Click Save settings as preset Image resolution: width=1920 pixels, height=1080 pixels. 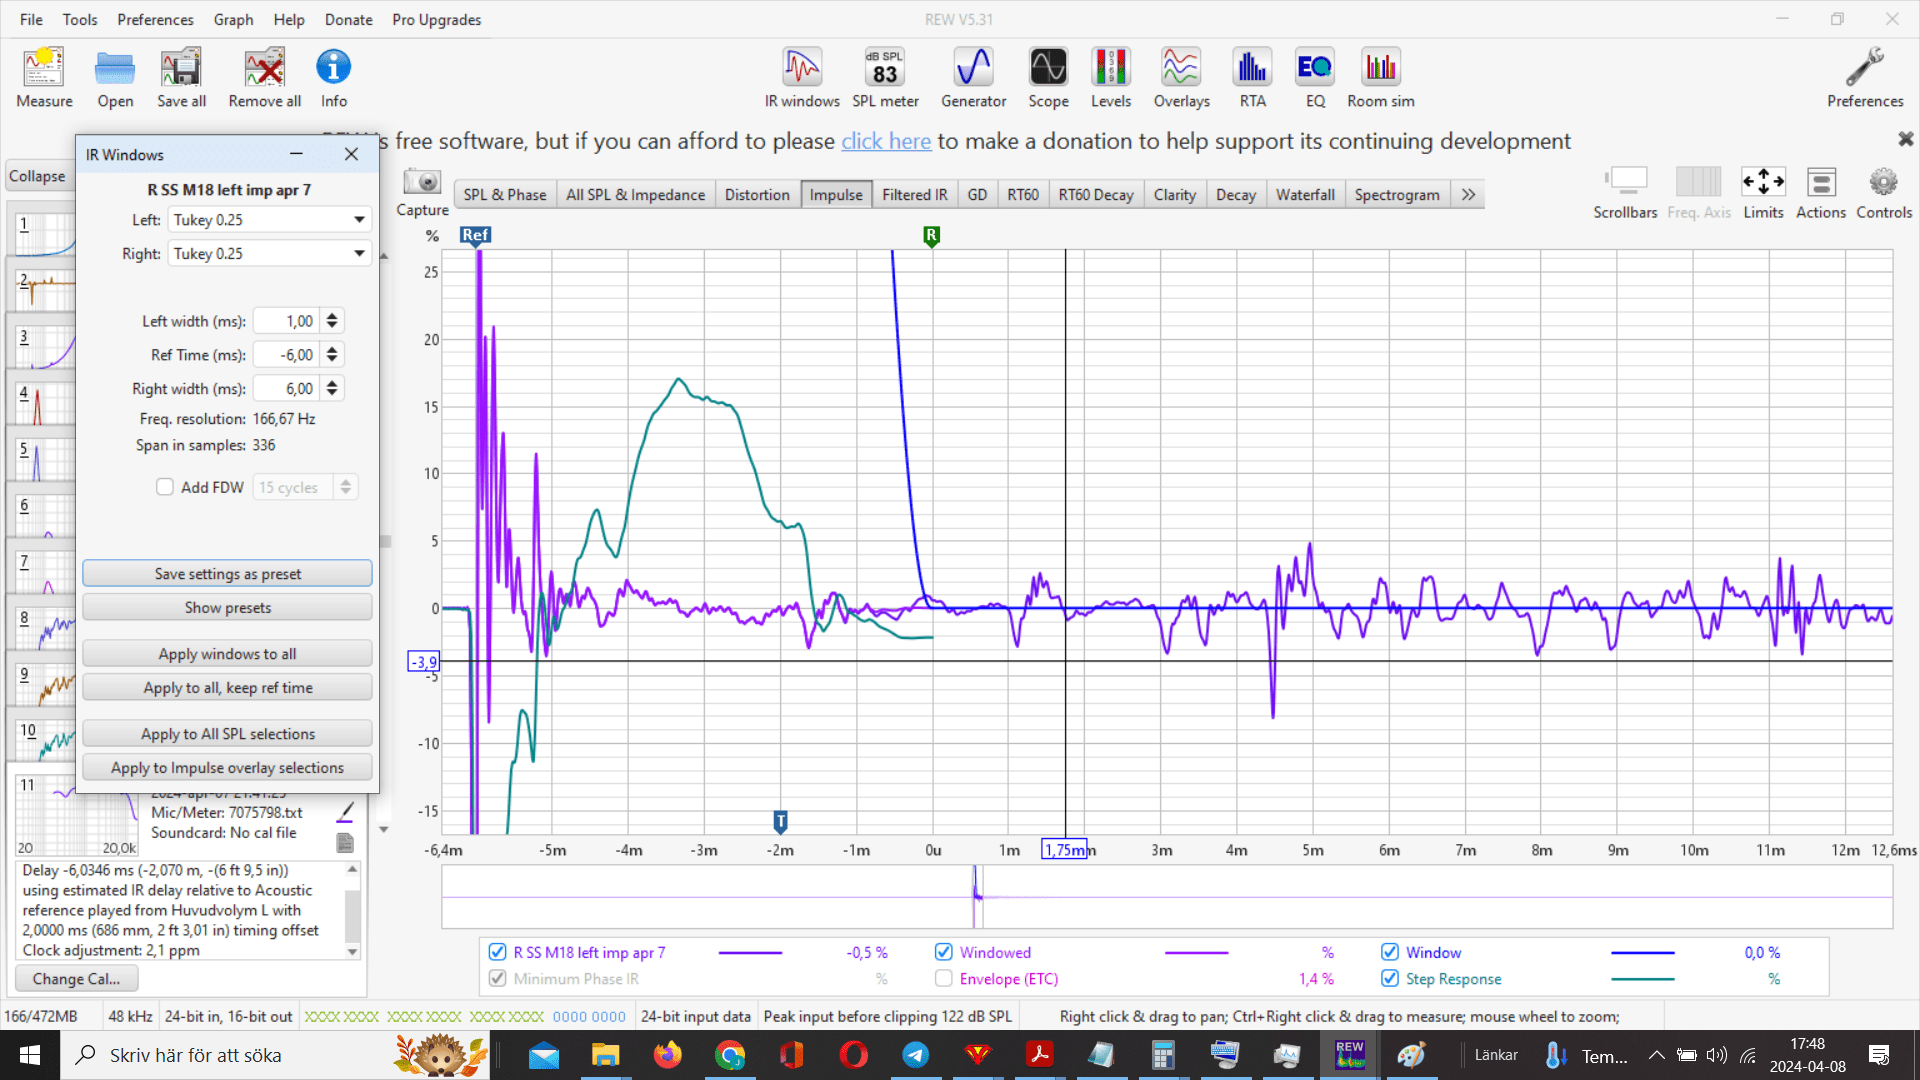click(227, 573)
